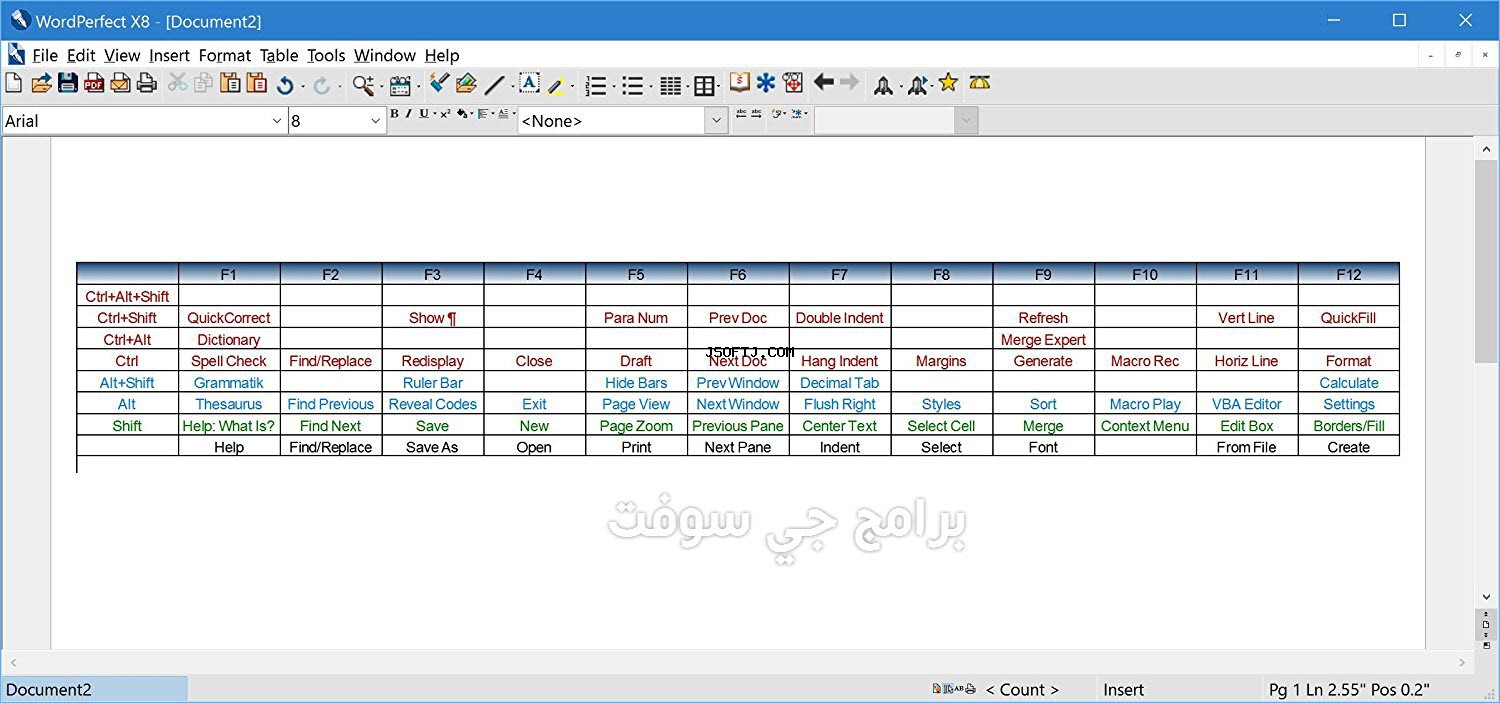Open the <None> style dropdown
The image size is (1500, 703).
point(716,121)
